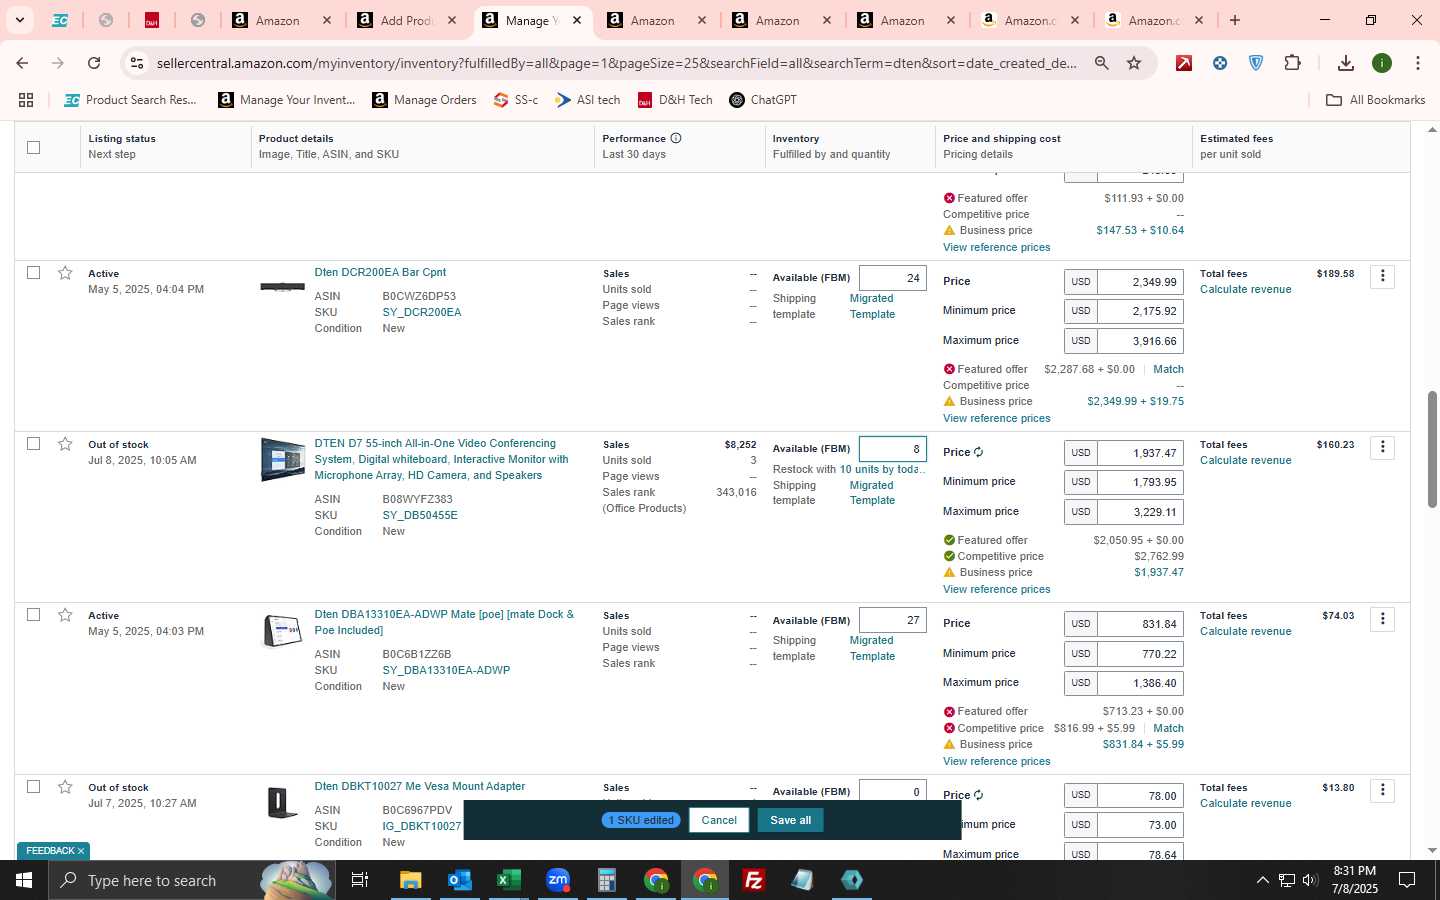The height and width of the screenshot is (900, 1440).
Task: Click the DCR200EA price field 2,349.99
Action: pos(1140,282)
